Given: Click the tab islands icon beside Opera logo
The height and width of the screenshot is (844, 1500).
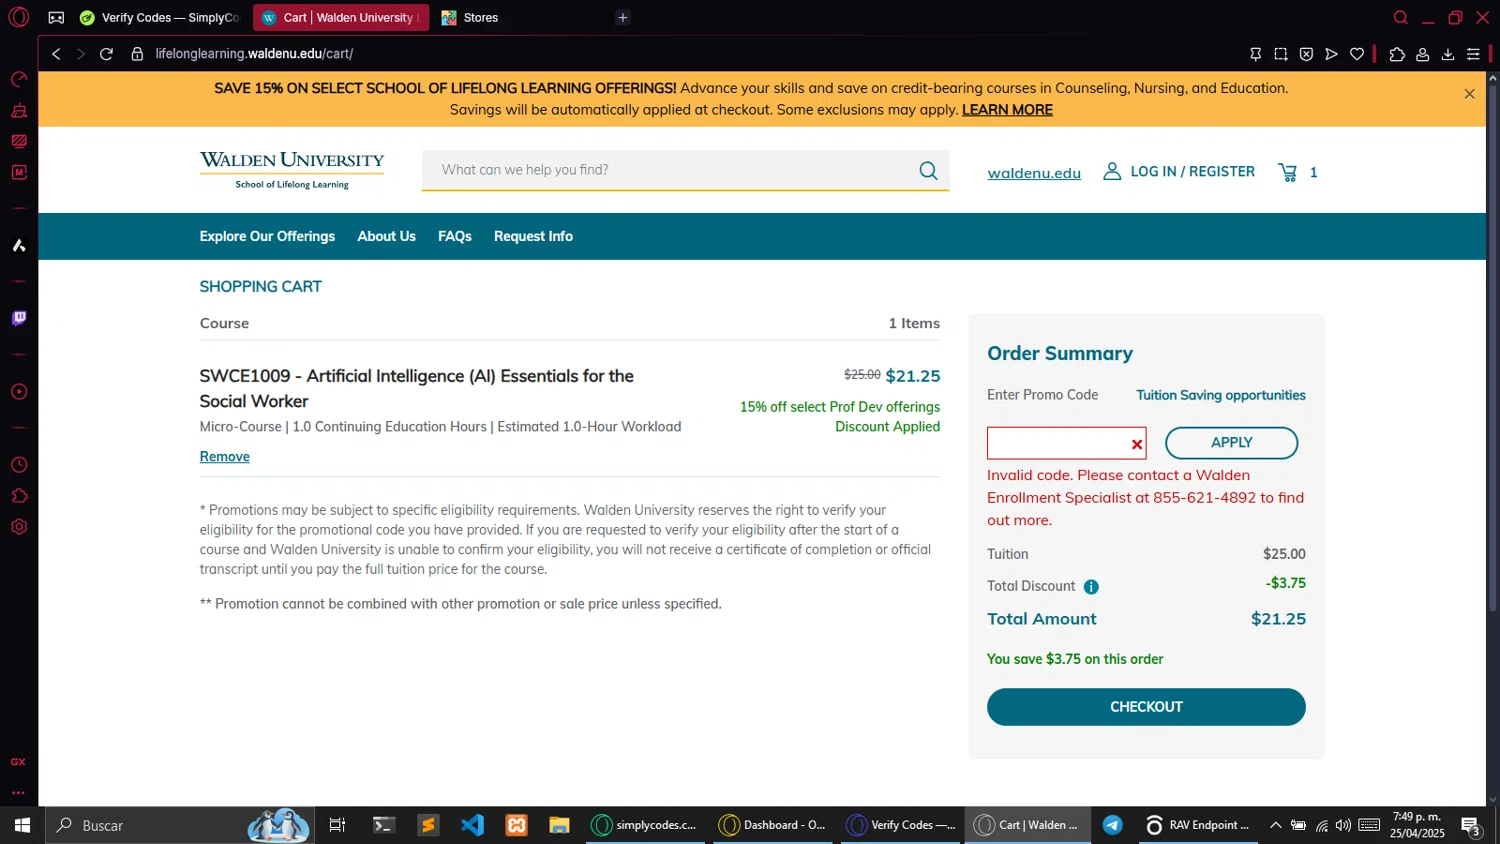Looking at the screenshot, I should tap(56, 17).
